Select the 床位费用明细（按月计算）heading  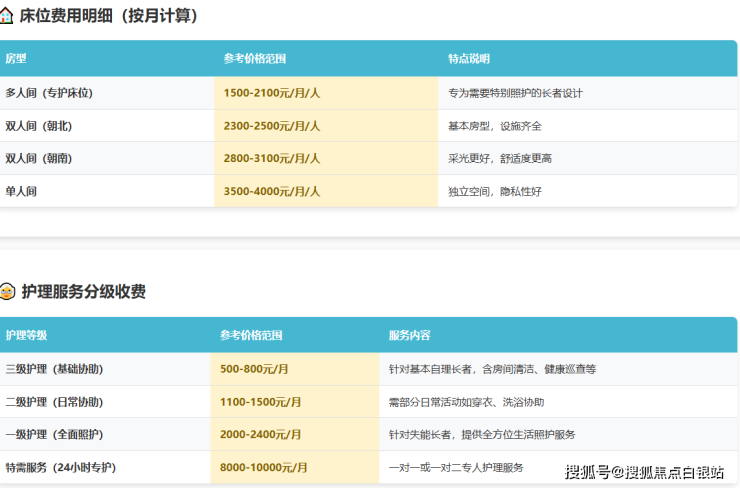point(109,17)
